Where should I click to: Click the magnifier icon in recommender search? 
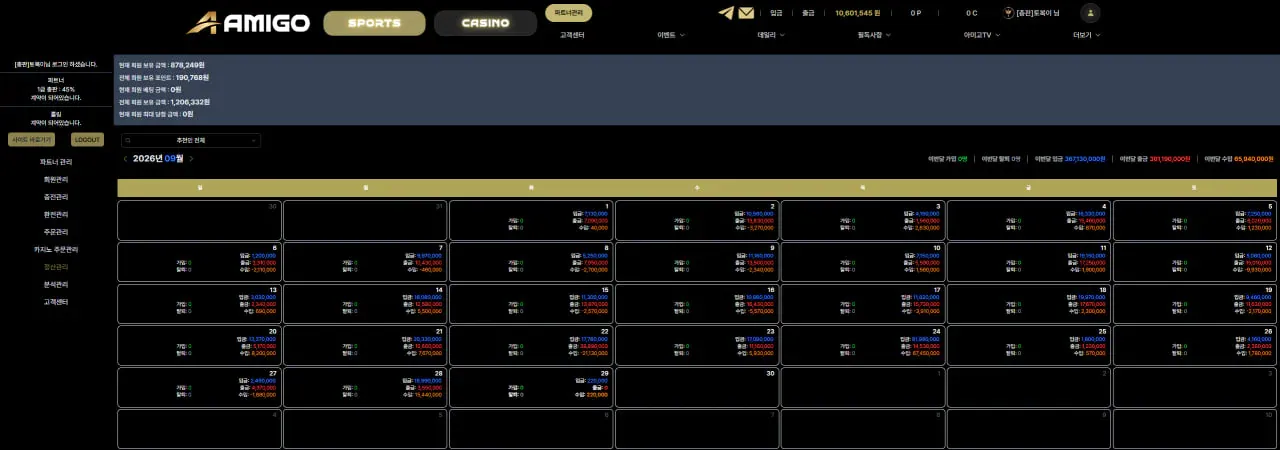click(128, 141)
